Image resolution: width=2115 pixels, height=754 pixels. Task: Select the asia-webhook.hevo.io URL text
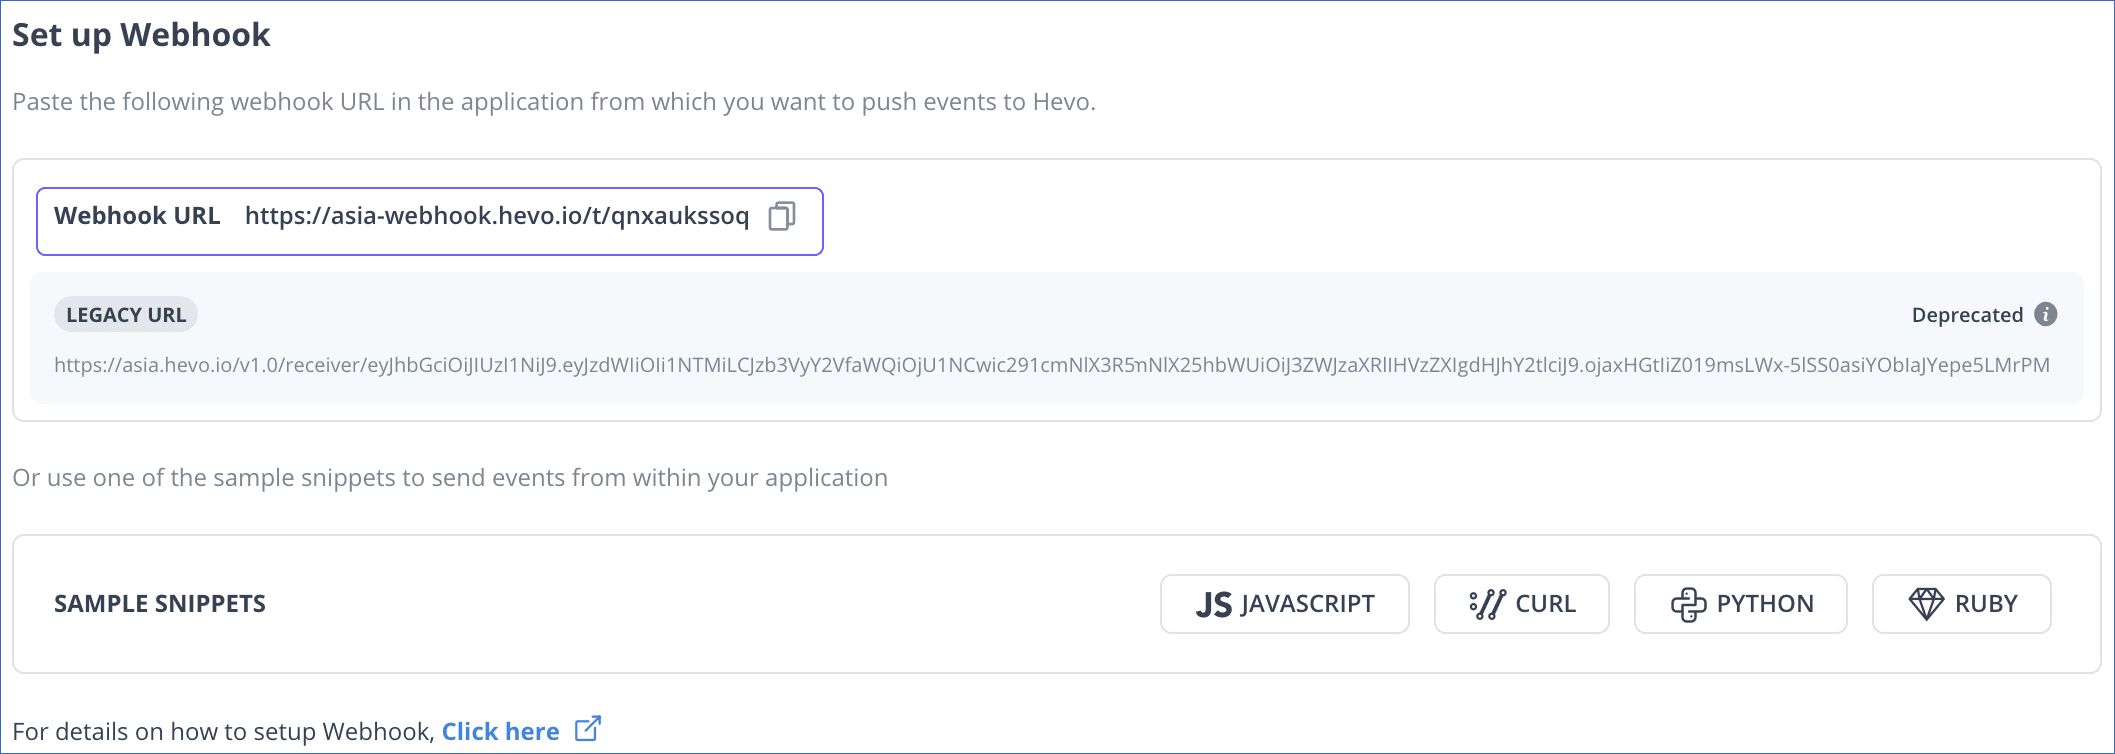[x=497, y=216]
